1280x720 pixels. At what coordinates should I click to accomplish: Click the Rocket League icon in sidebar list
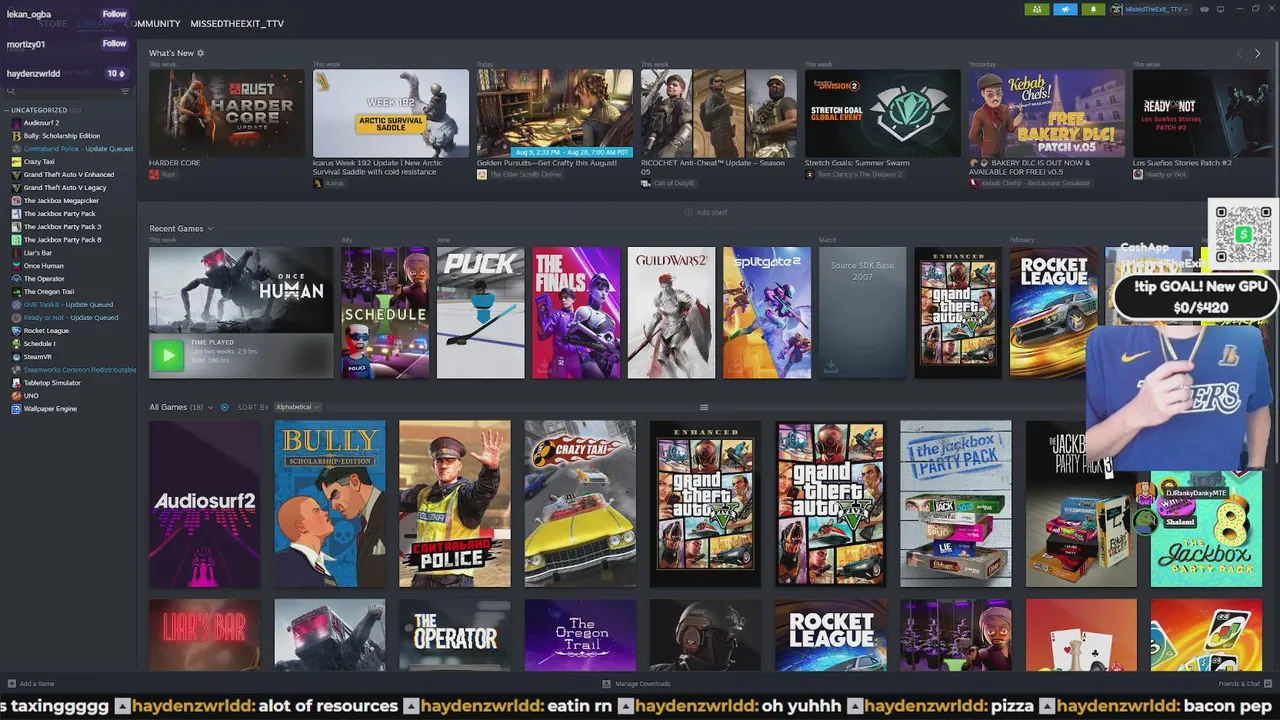click(x=16, y=331)
